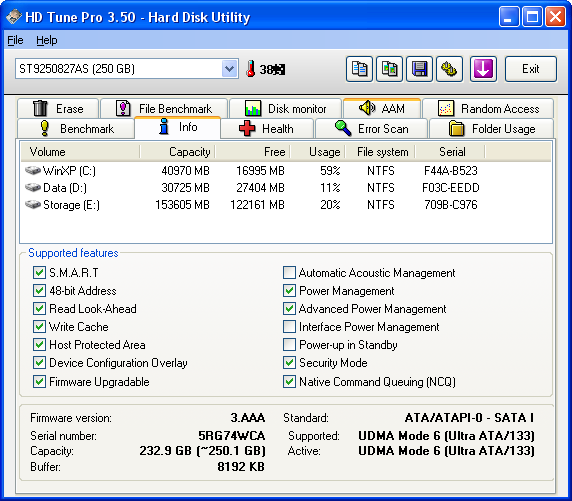
Task: Toggle the S.M.A.R.T checkbox
Action: tap(39, 272)
